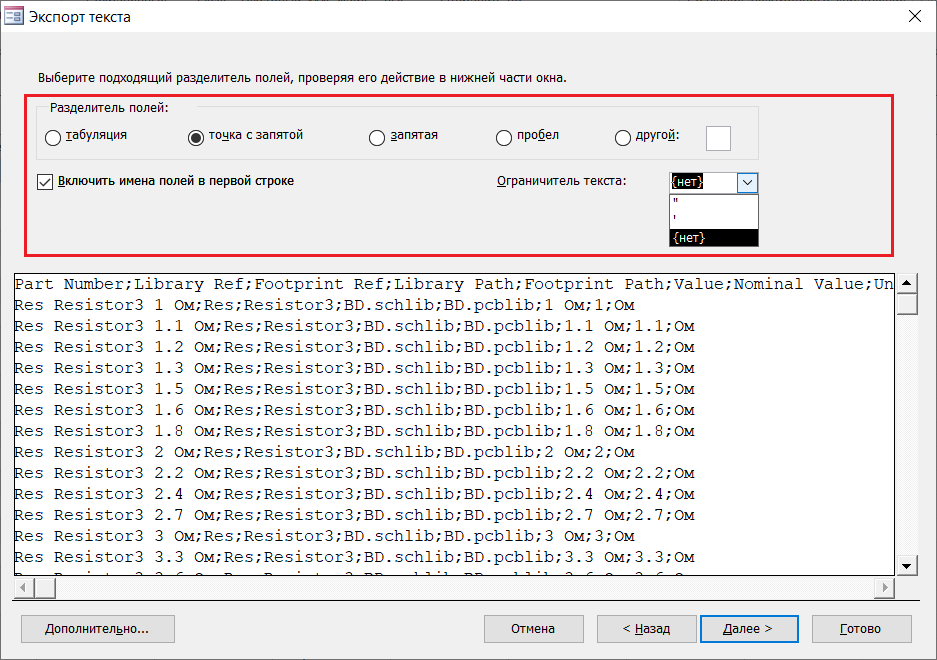This screenshot has height=660, width=937.
Task: Select the точка с запятой radio button
Action: click(195, 138)
